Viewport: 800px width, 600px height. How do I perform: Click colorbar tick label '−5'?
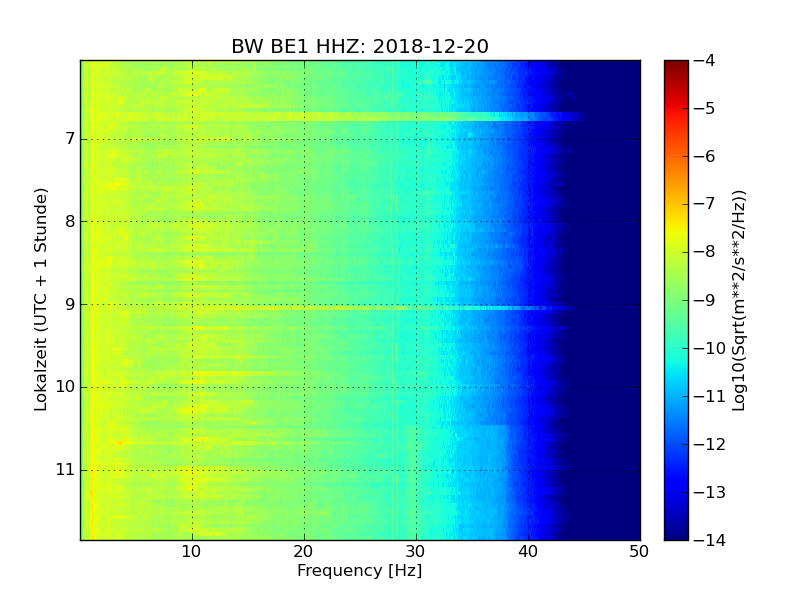coord(705,108)
